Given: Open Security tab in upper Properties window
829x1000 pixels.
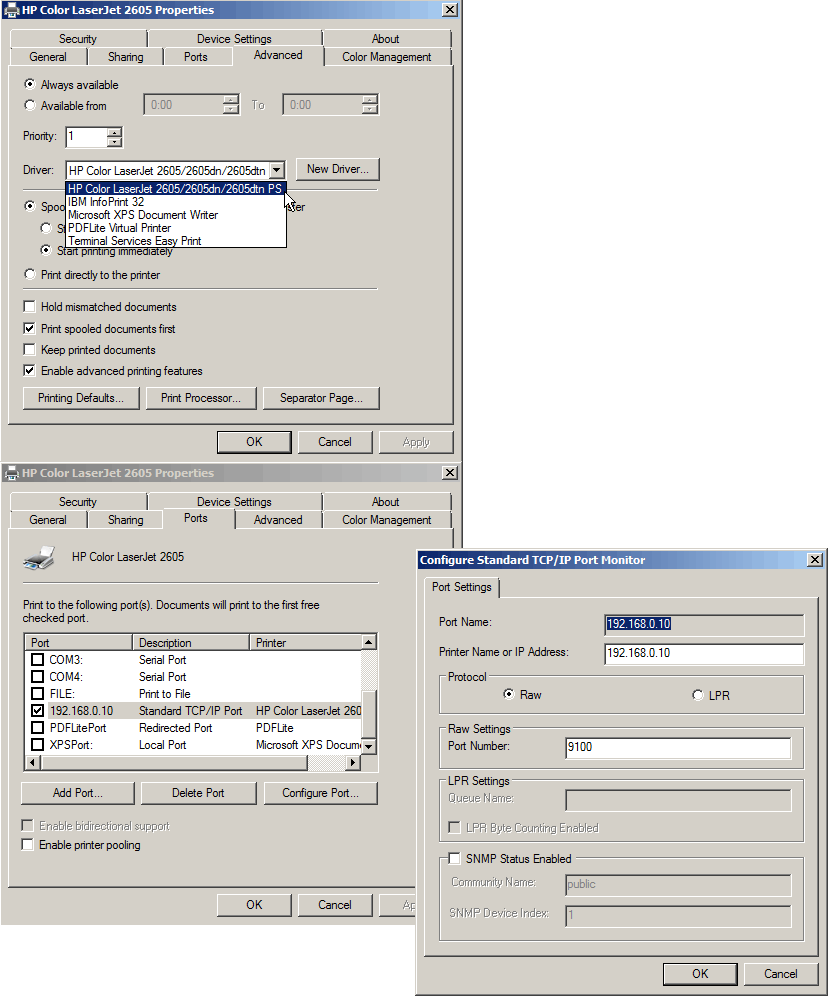Looking at the screenshot, I should click(78, 39).
